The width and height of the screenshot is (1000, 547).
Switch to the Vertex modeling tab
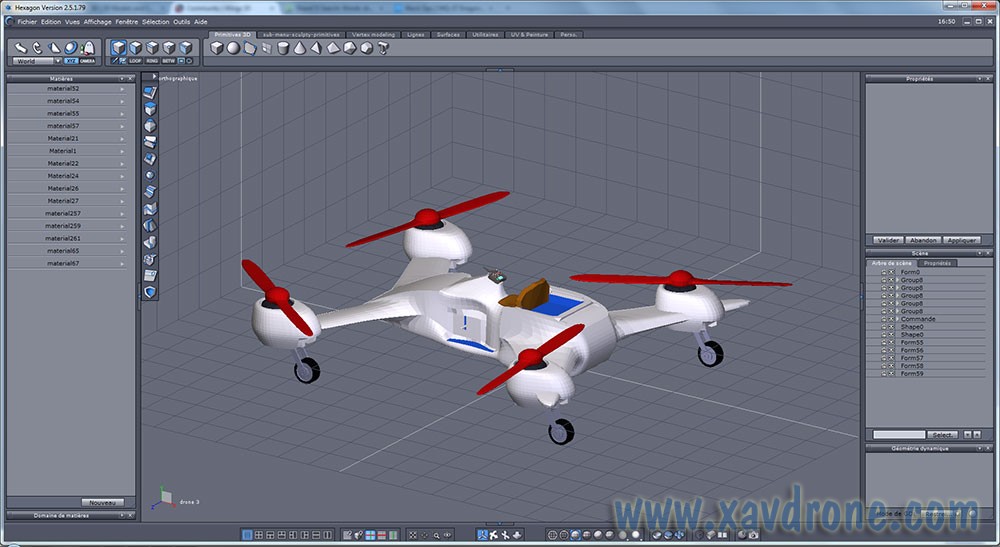coord(373,34)
